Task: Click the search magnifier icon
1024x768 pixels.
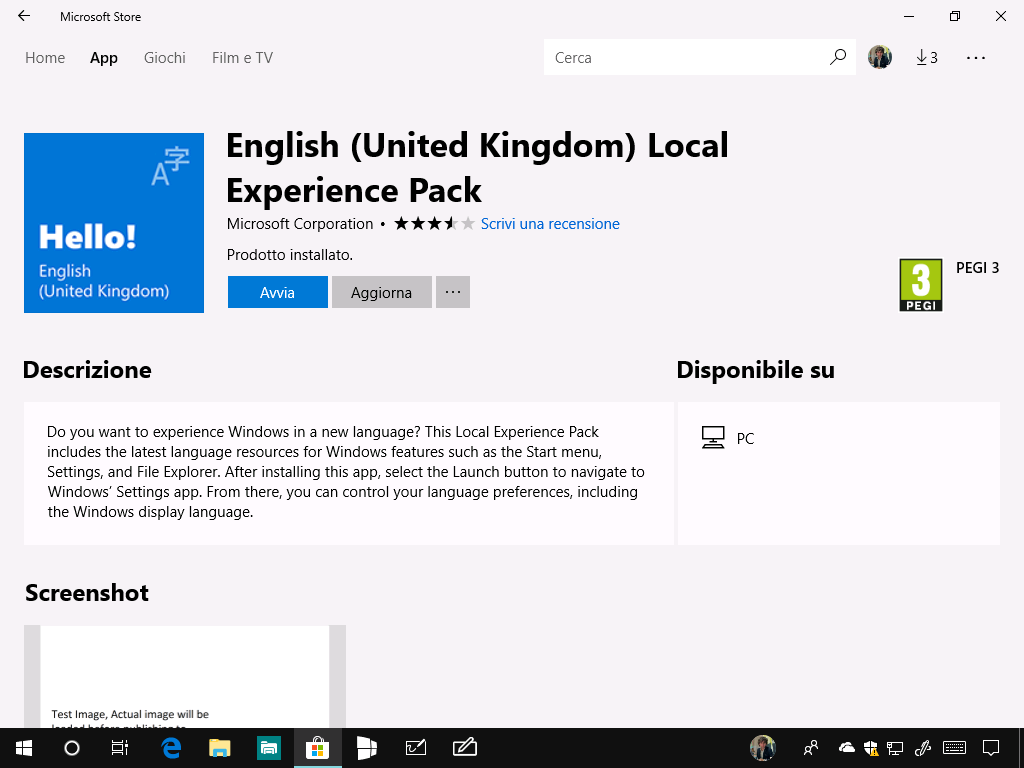Action: click(x=838, y=57)
